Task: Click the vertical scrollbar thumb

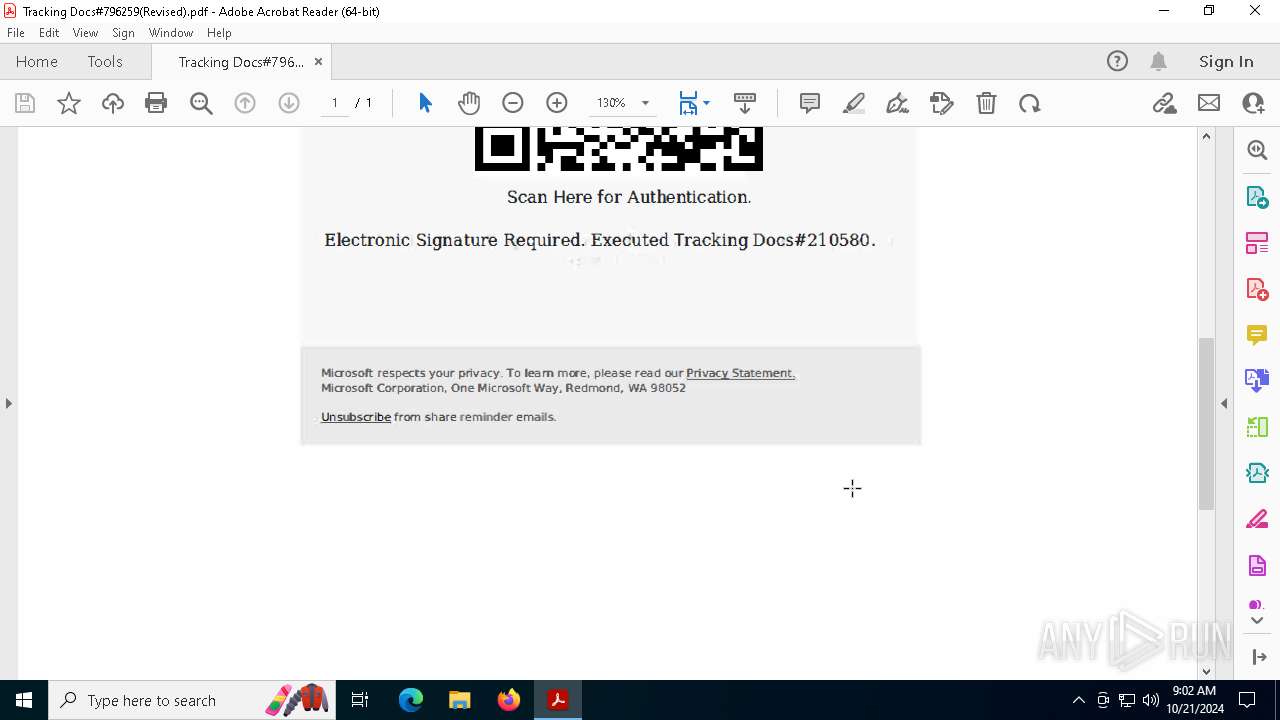Action: tap(1206, 424)
